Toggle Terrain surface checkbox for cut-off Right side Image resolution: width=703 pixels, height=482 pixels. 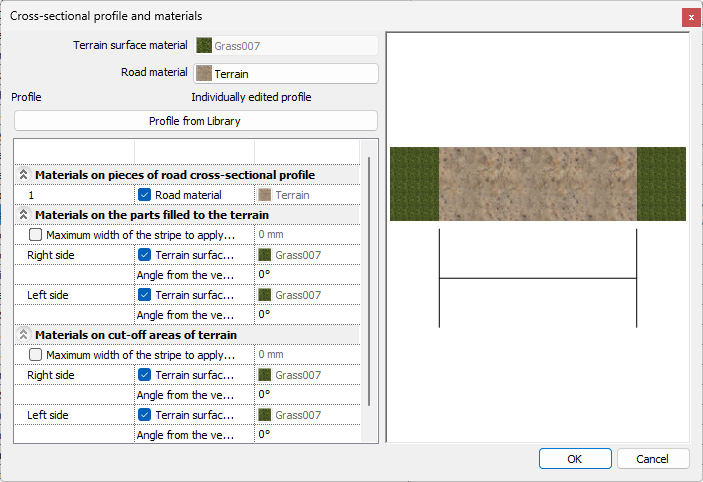145,375
